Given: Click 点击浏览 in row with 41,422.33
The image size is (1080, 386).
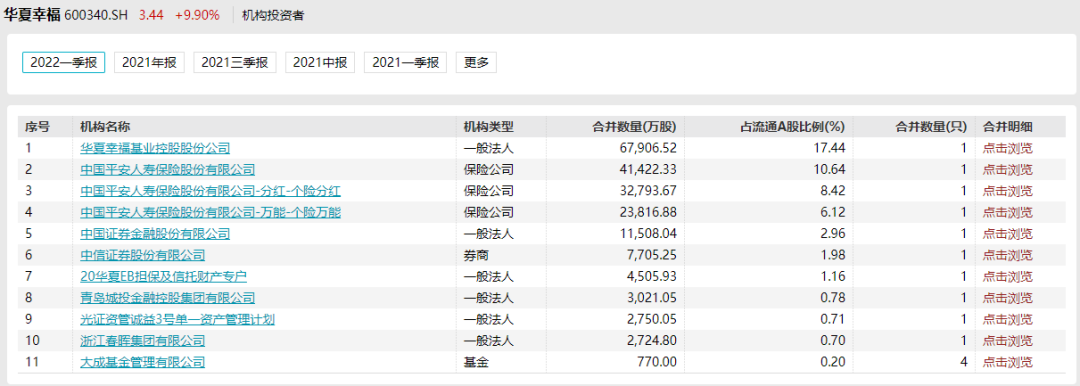Looking at the screenshot, I should point(1008,169).
